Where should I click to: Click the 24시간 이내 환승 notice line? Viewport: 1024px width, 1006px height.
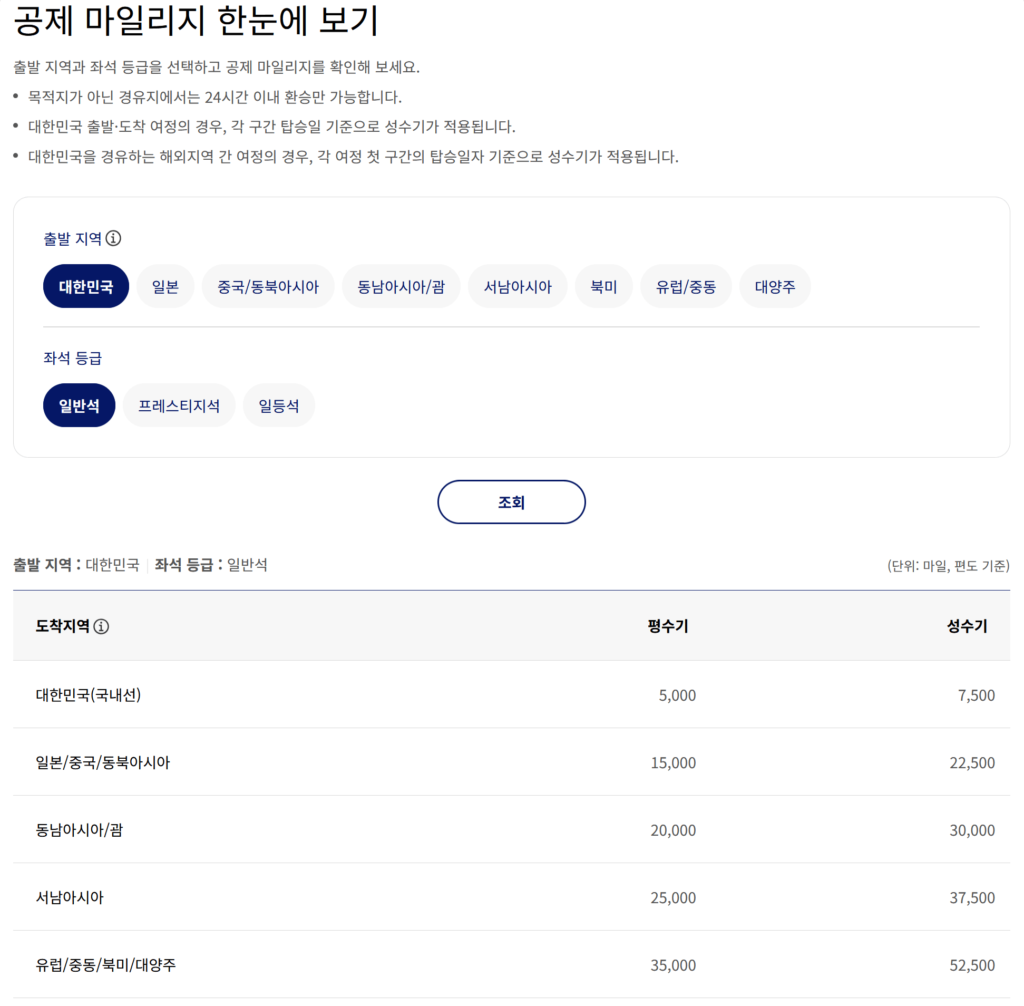point(214,97)
